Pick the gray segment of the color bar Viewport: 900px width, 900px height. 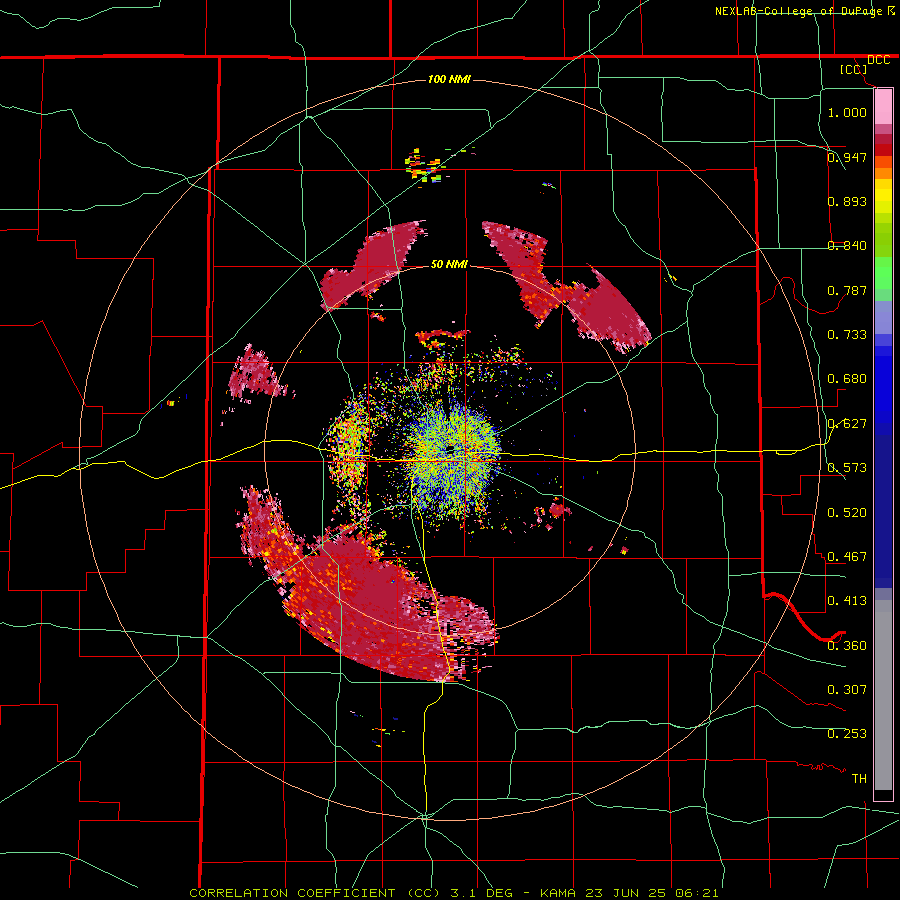pyautogui.click(x=883, y=695)
